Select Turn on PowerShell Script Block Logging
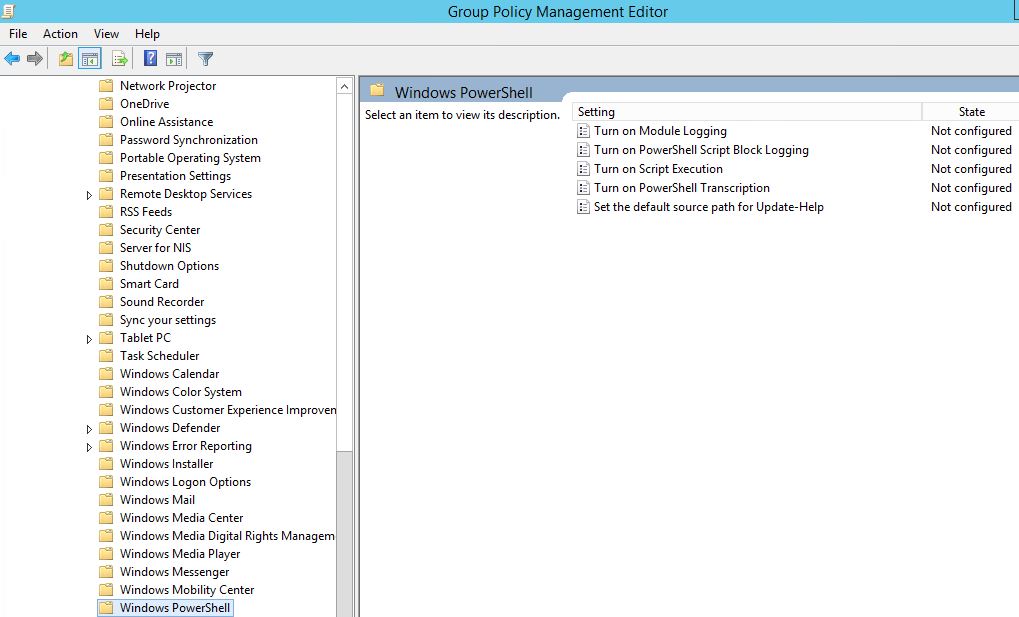This screenshot has width=1019, height=617. coord(701,150)
